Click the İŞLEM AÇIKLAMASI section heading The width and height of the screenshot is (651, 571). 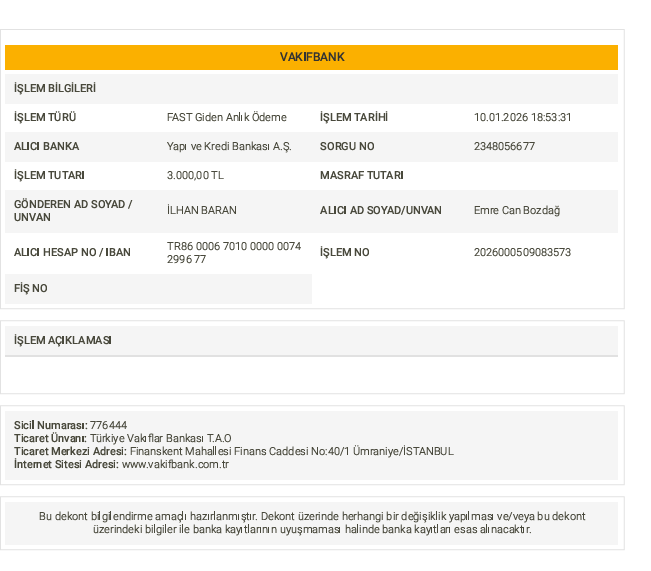point(63,340)
